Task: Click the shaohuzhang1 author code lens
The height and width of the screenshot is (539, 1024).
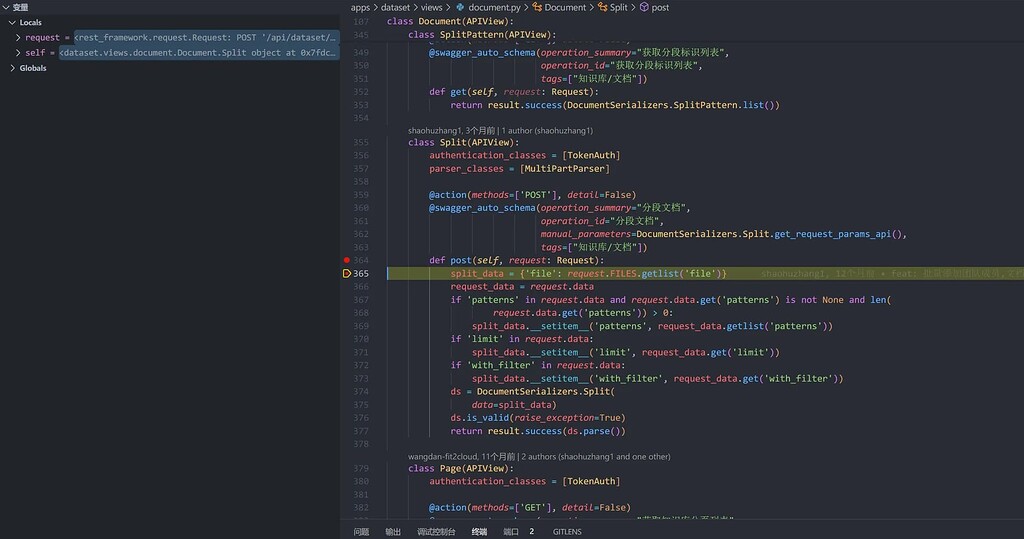Action: (500, 130)
